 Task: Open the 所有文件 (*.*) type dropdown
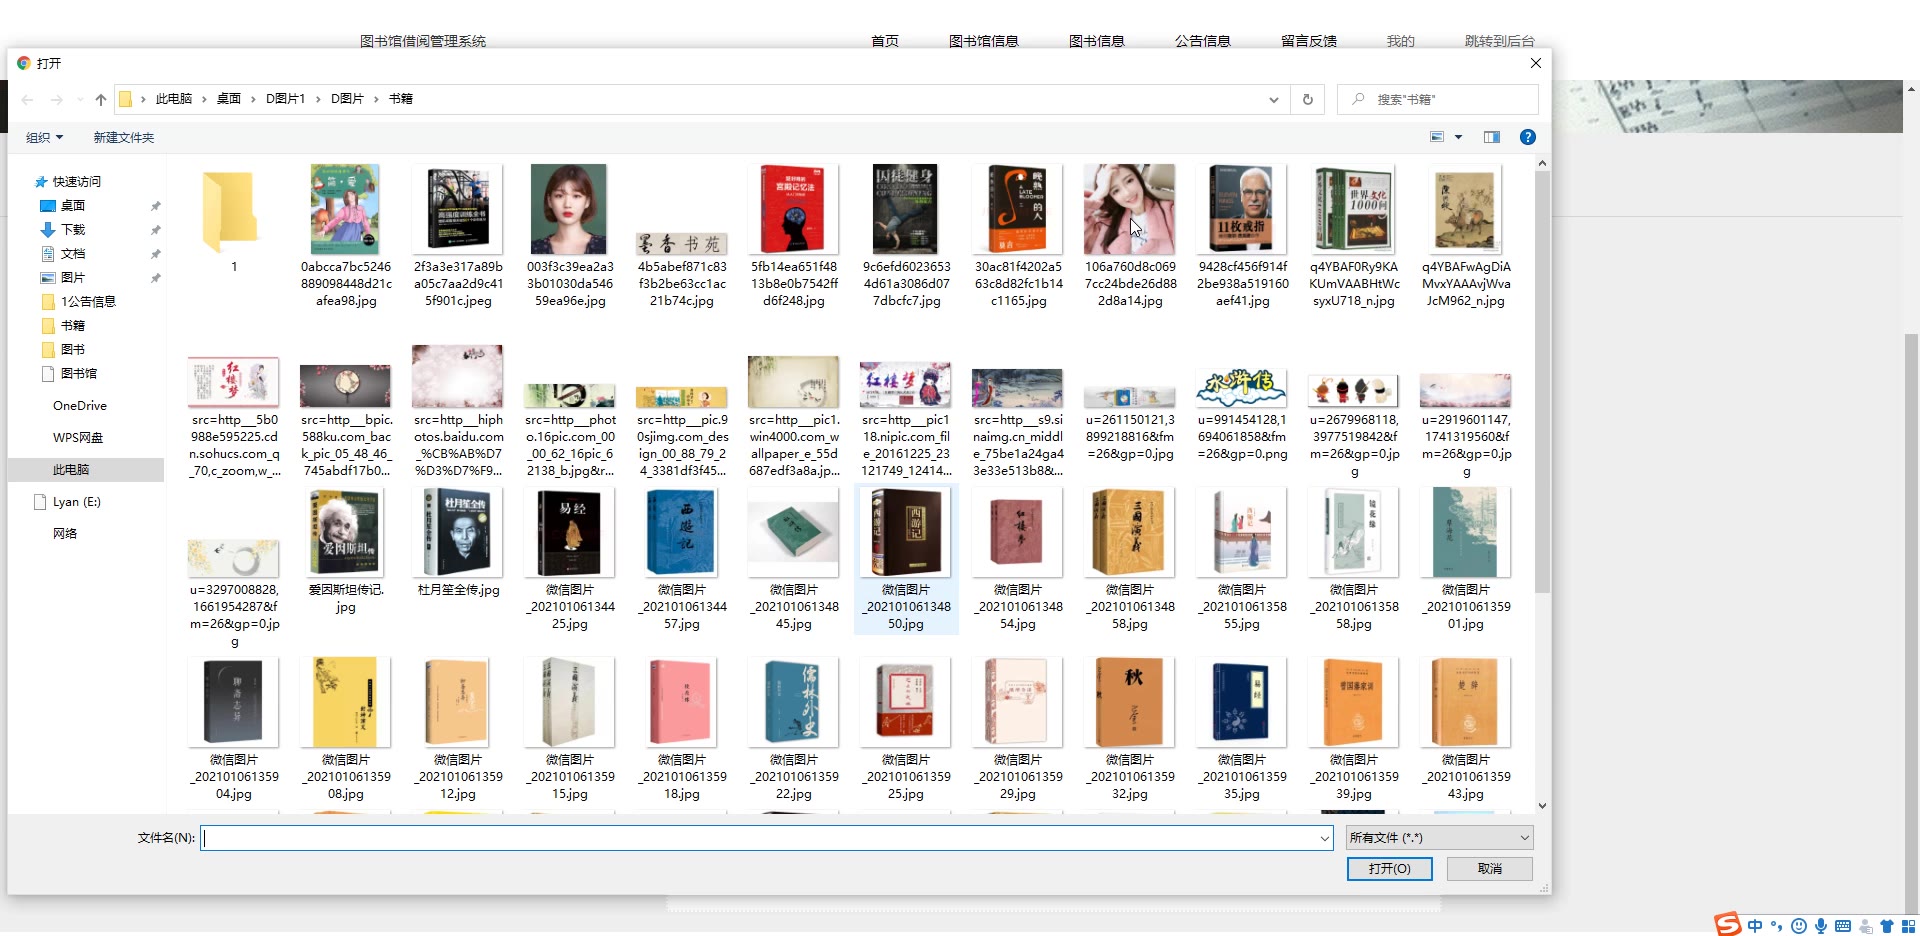point(1438,838)
